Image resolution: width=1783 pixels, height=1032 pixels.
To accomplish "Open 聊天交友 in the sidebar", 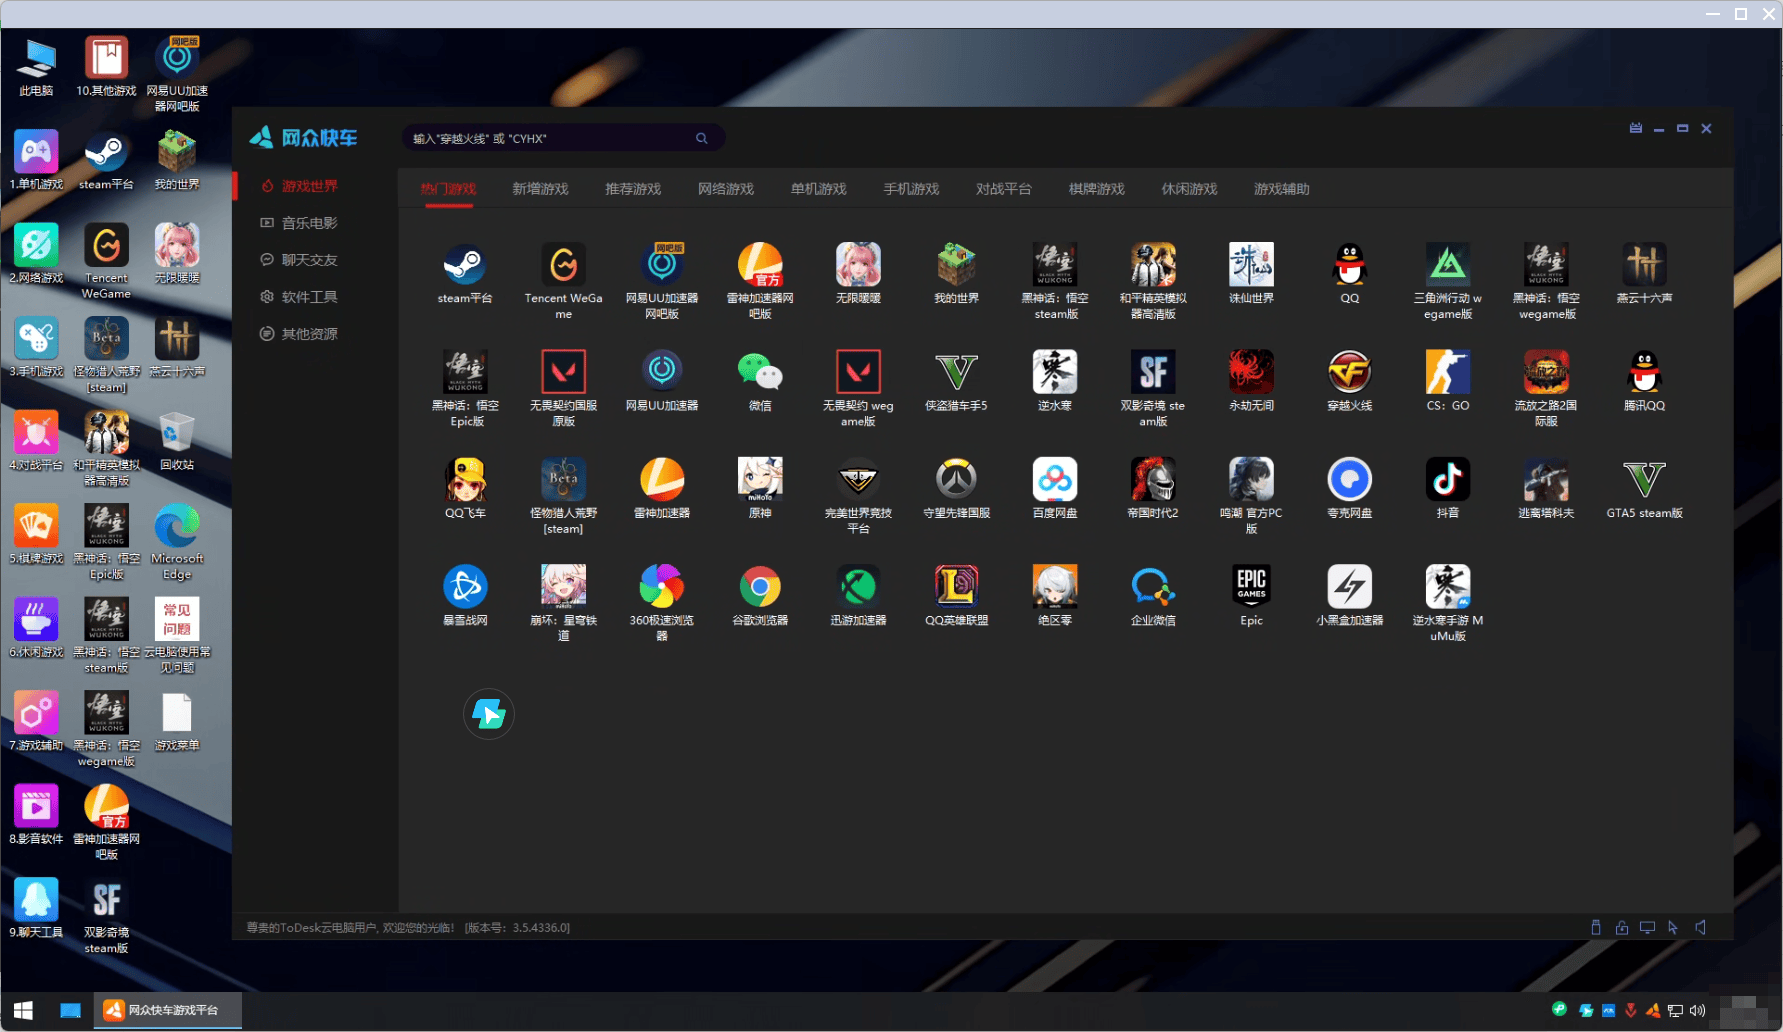I will coord(299,260).
